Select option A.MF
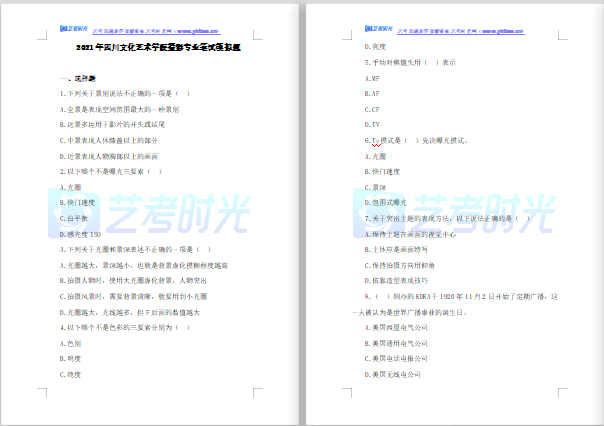The height and width of the screenshot is (426, 604). [x=372, y=78]
